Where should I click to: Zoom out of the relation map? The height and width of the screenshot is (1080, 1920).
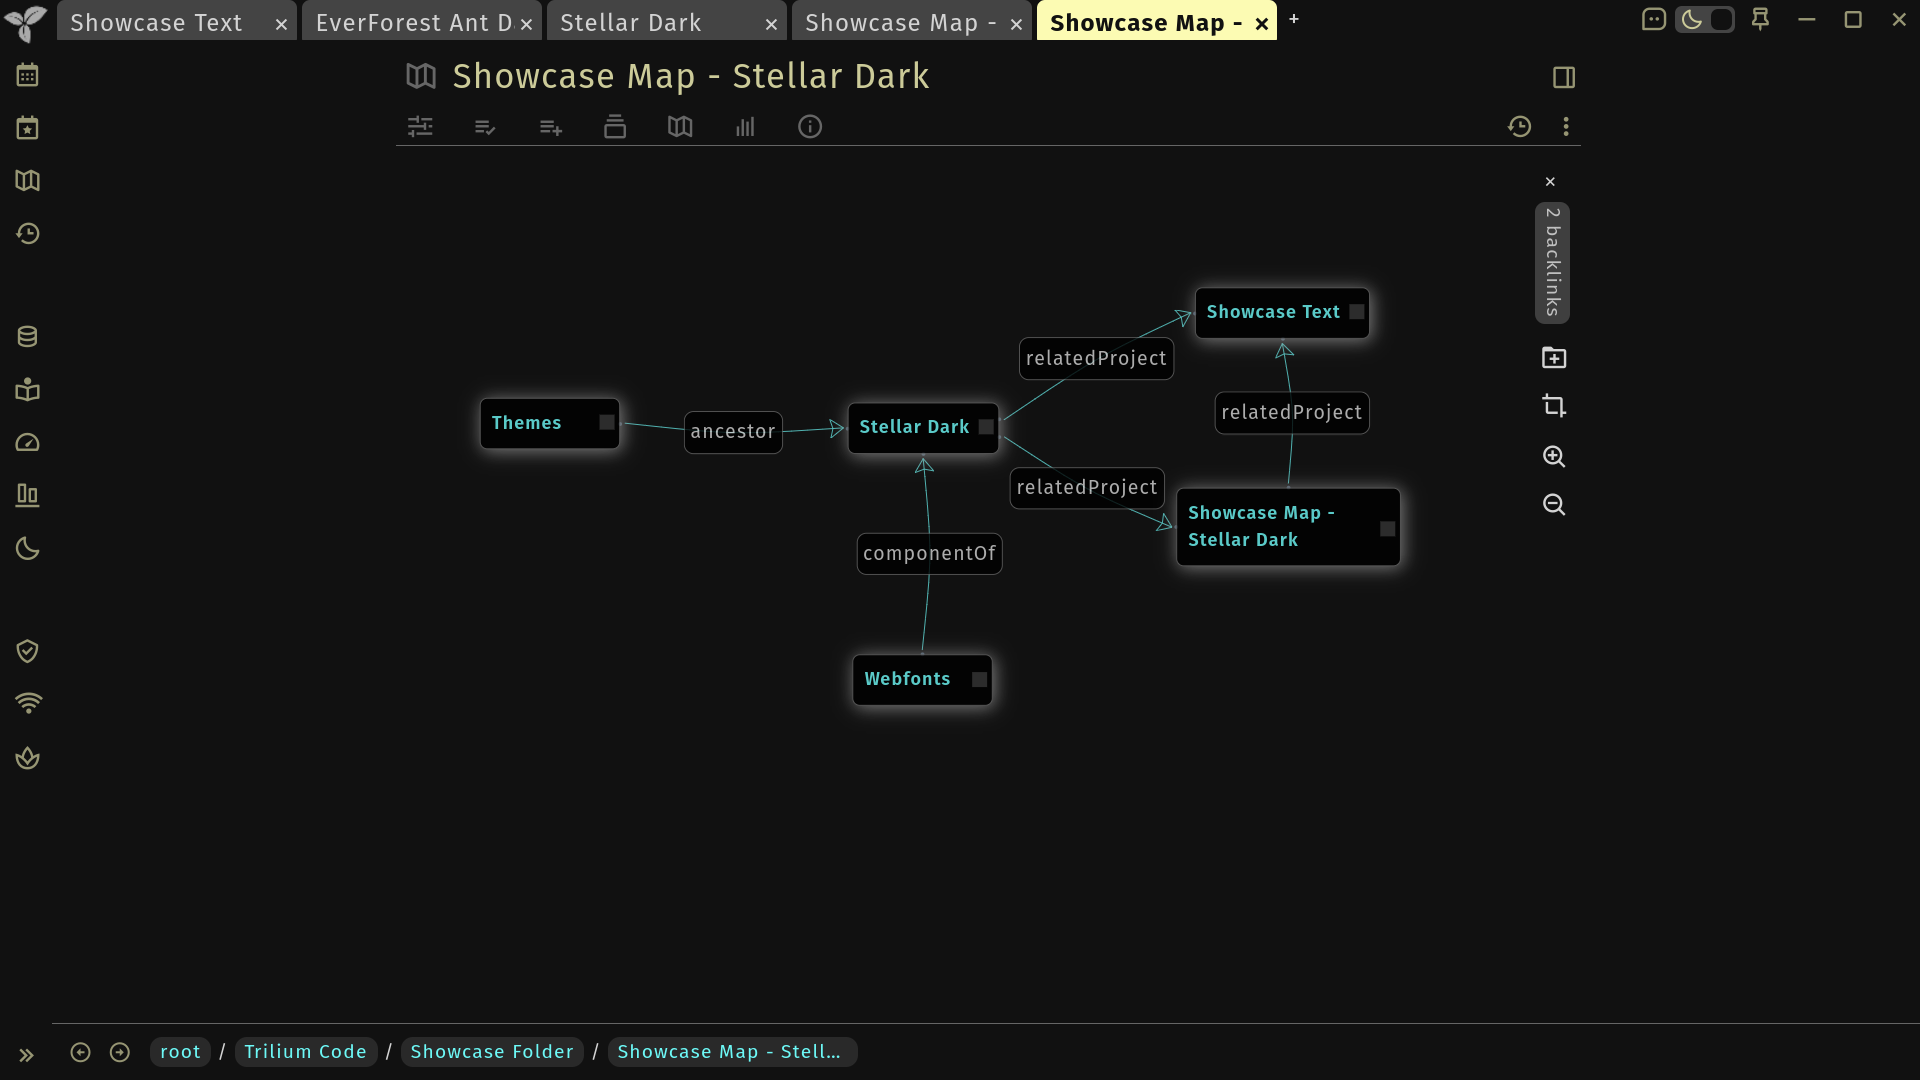point(1554,505)
